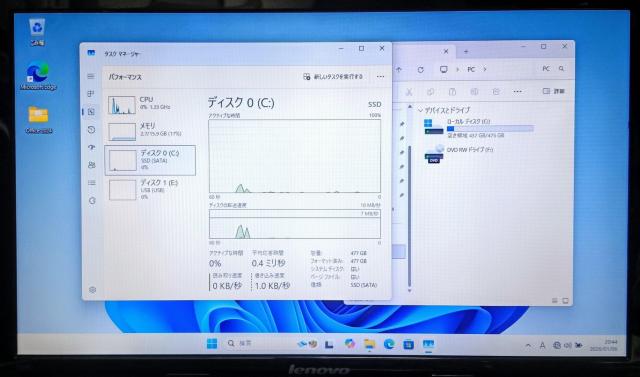Click the 0.4 ミリ秒 average response value

268,263
